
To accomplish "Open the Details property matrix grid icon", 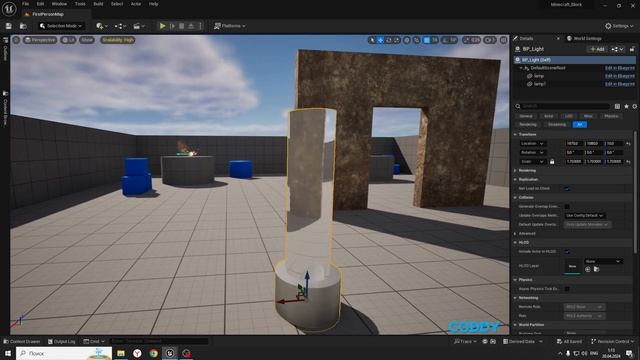I will [617, 106].
